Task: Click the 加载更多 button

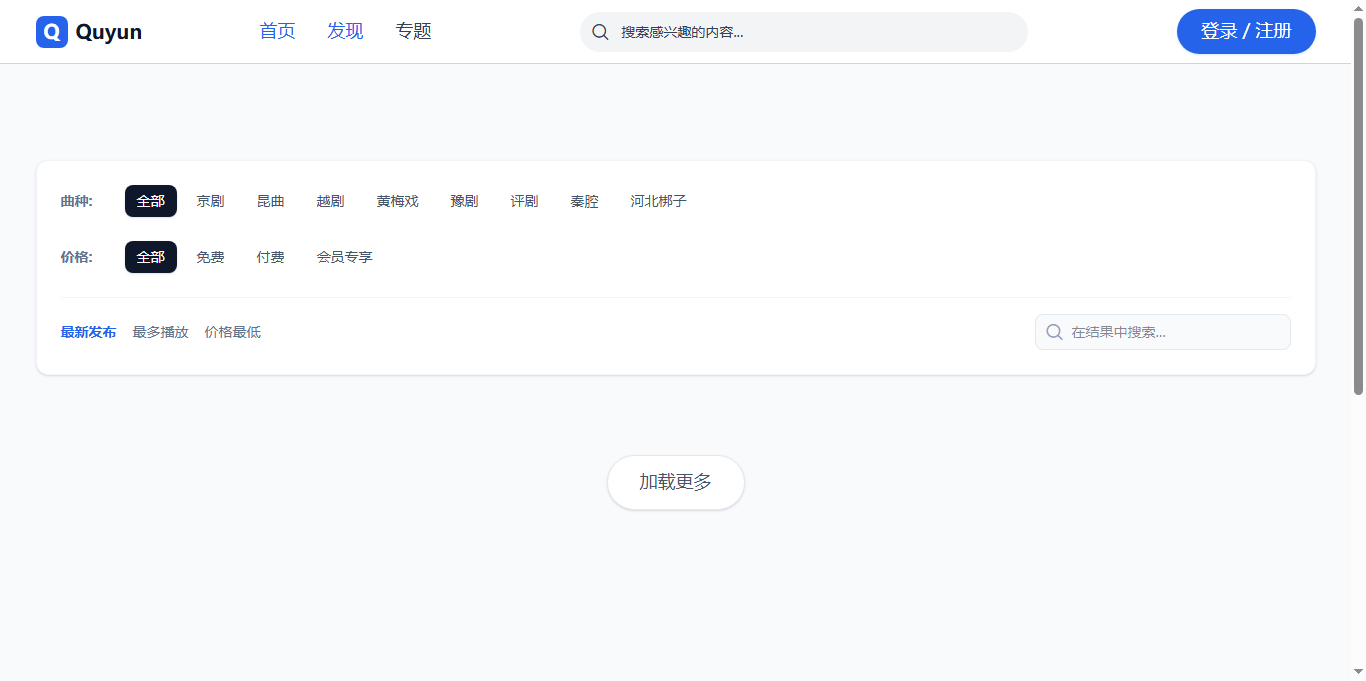Action: [x=675, y=482]
